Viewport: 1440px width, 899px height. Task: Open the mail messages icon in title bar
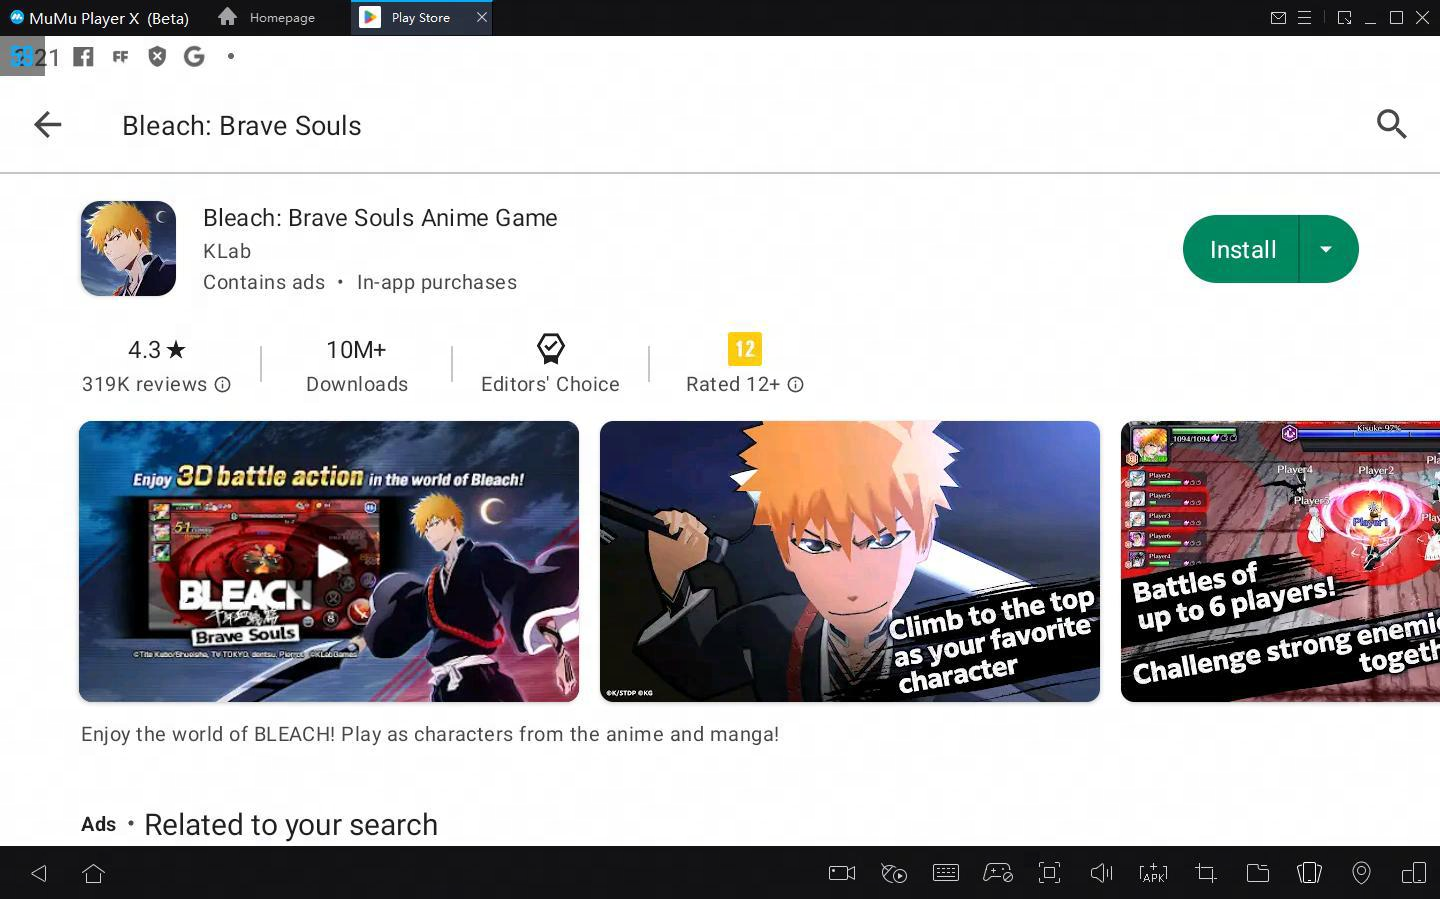coord(1278,18)
